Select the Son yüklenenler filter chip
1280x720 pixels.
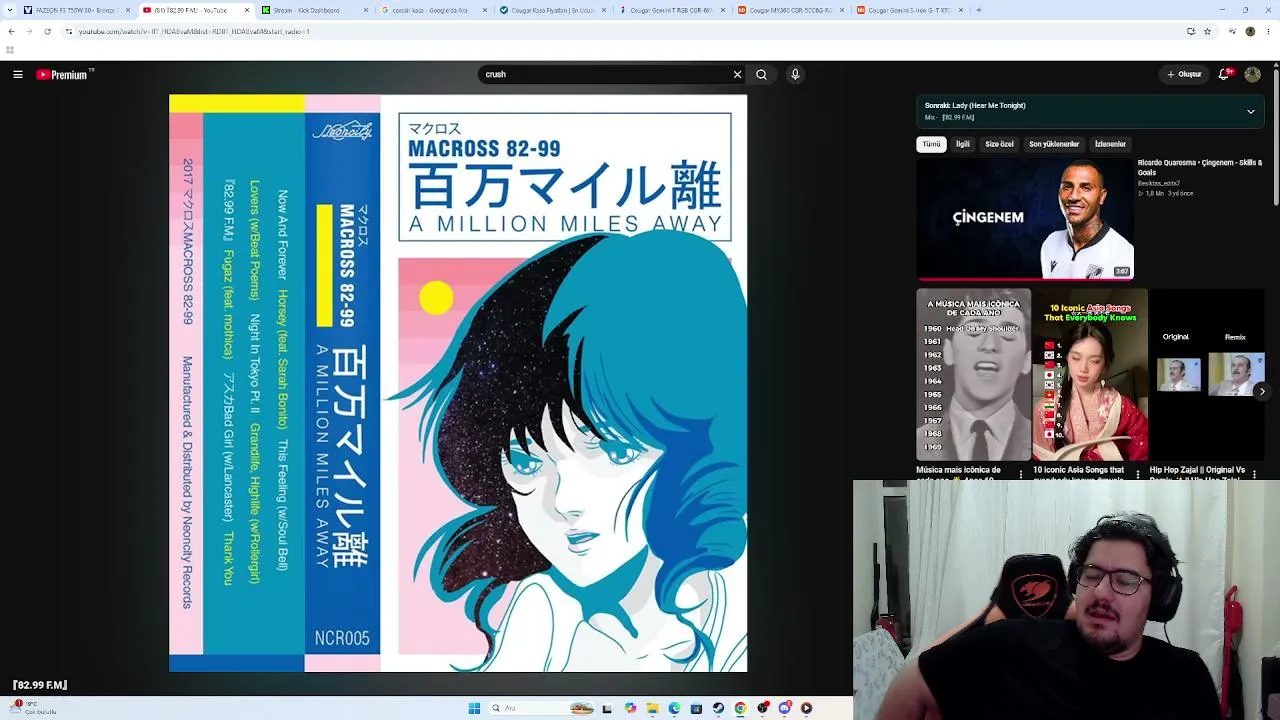point(1054,144)
